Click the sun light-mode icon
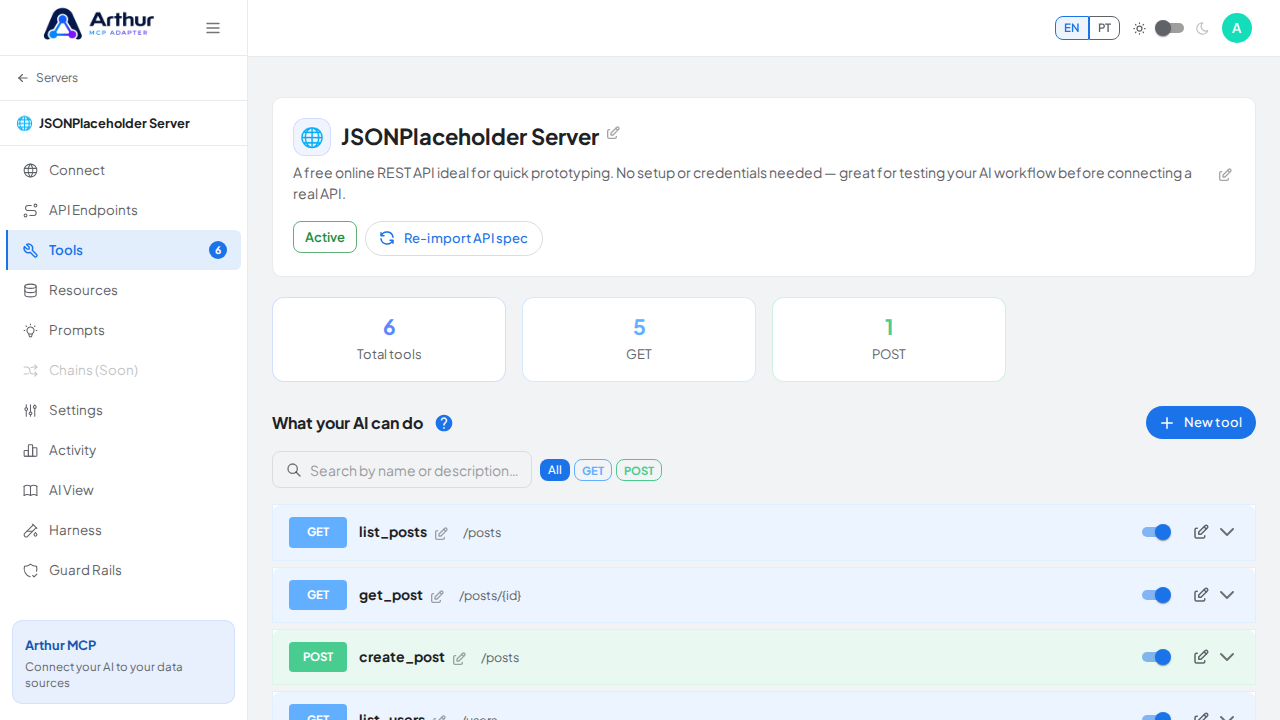Viewport: 1280px width, 720px height. click(1139, 28)
